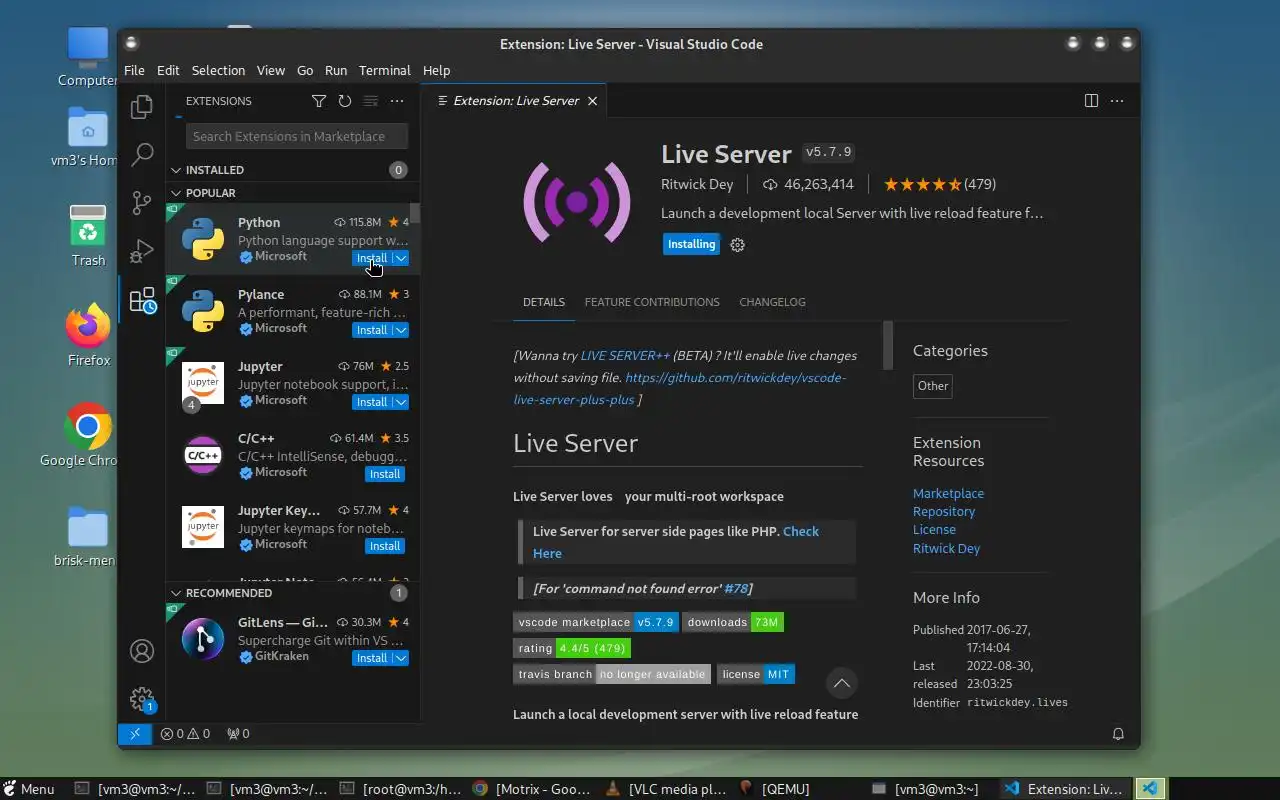Open Ritwick Dey resource link
The height and width of the screenshot is (800, 1280).
tap(946, 549)
